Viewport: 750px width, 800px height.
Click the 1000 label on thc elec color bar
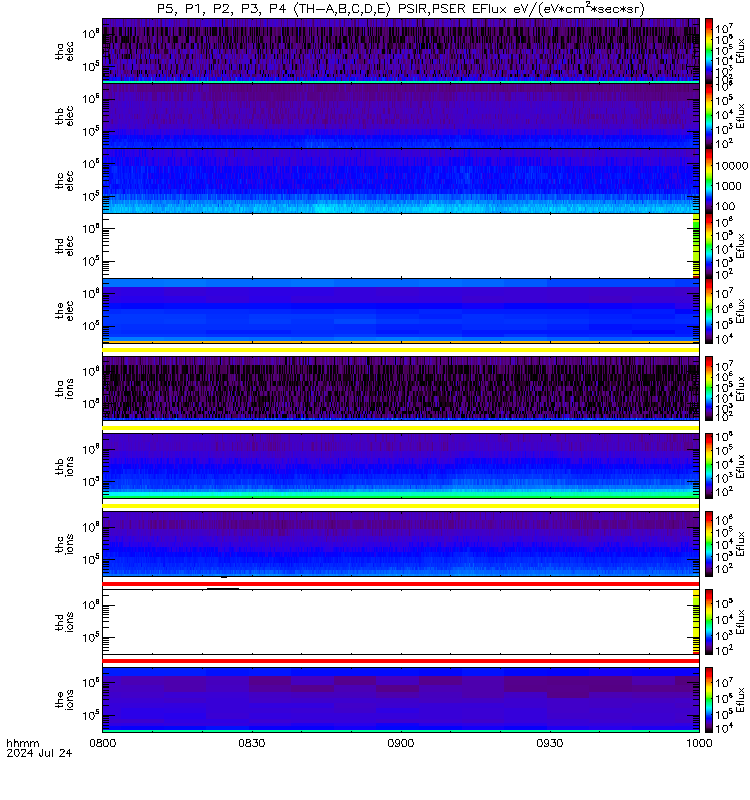point(729,186)
